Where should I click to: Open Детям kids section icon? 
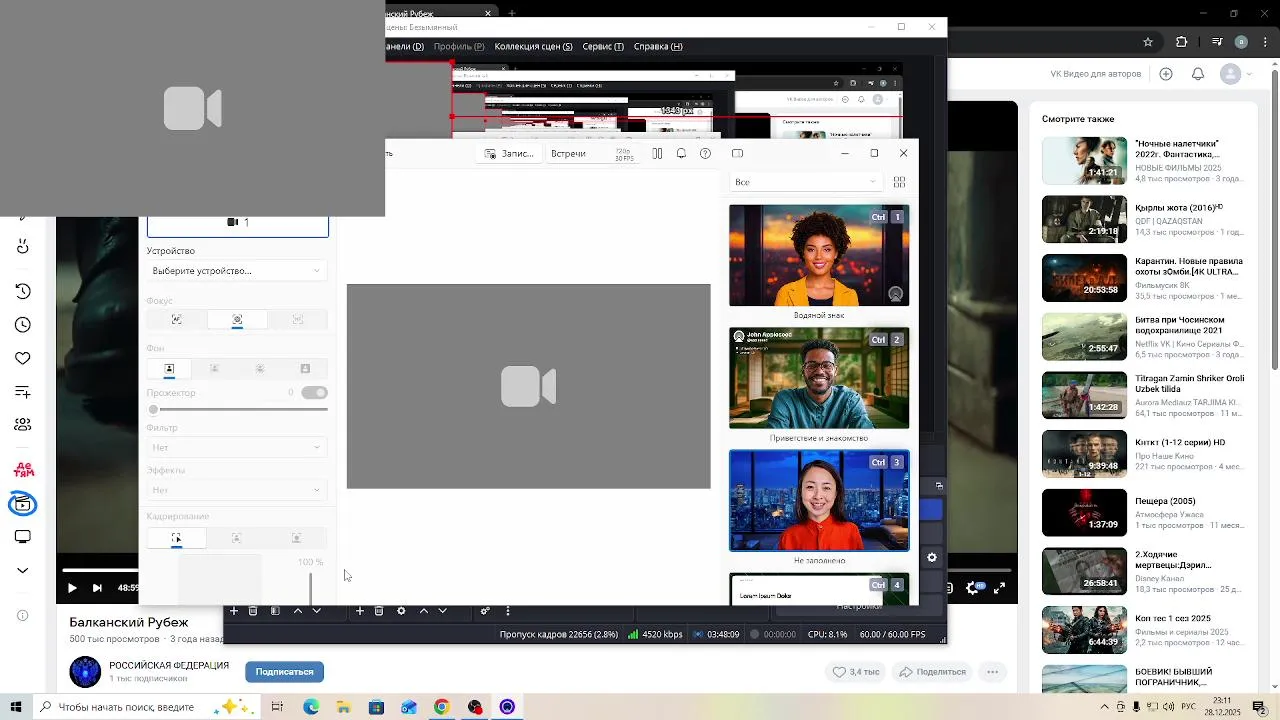pos(23,470)
